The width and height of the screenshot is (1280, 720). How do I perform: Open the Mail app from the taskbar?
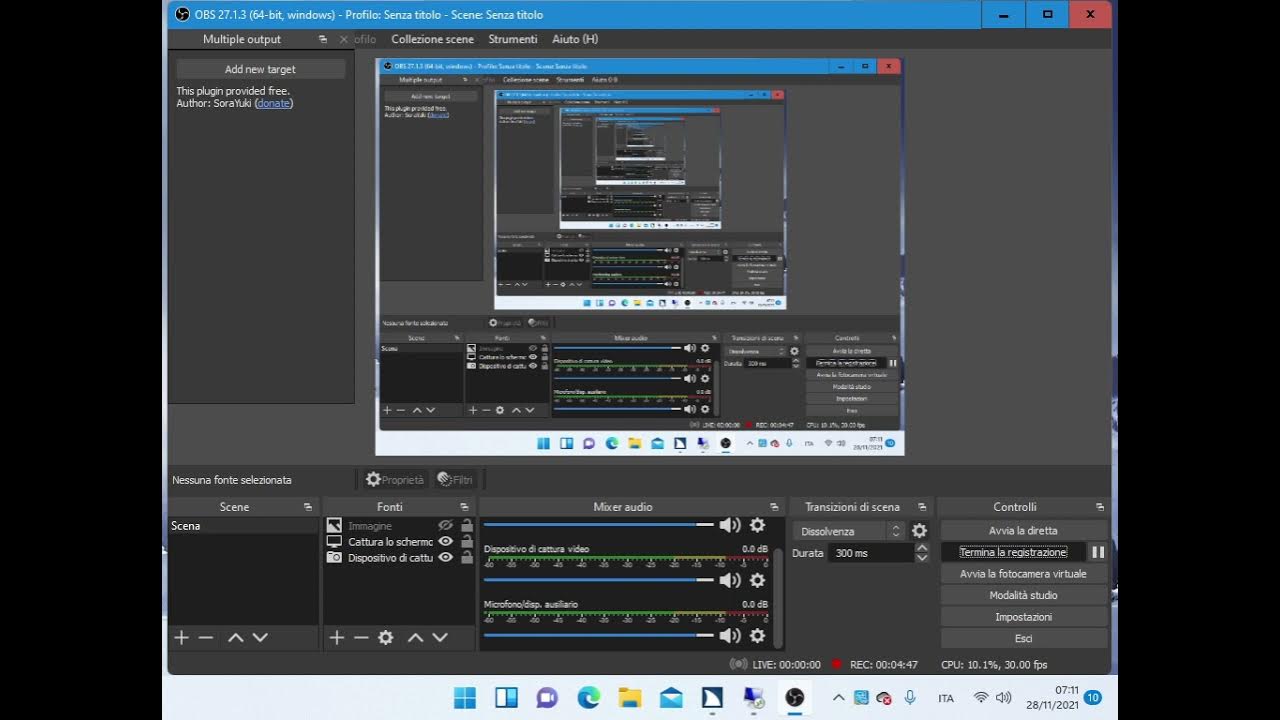[x=671, y=697]
